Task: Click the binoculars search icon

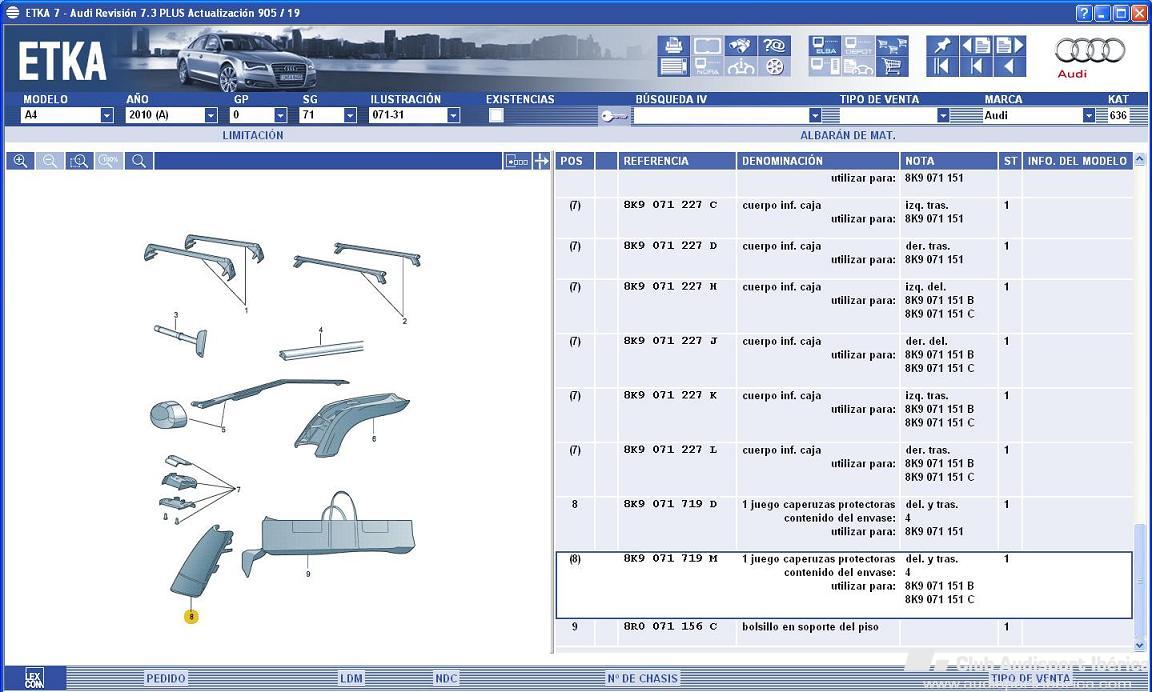Action: pyautogui.click(x=741, y=46)
